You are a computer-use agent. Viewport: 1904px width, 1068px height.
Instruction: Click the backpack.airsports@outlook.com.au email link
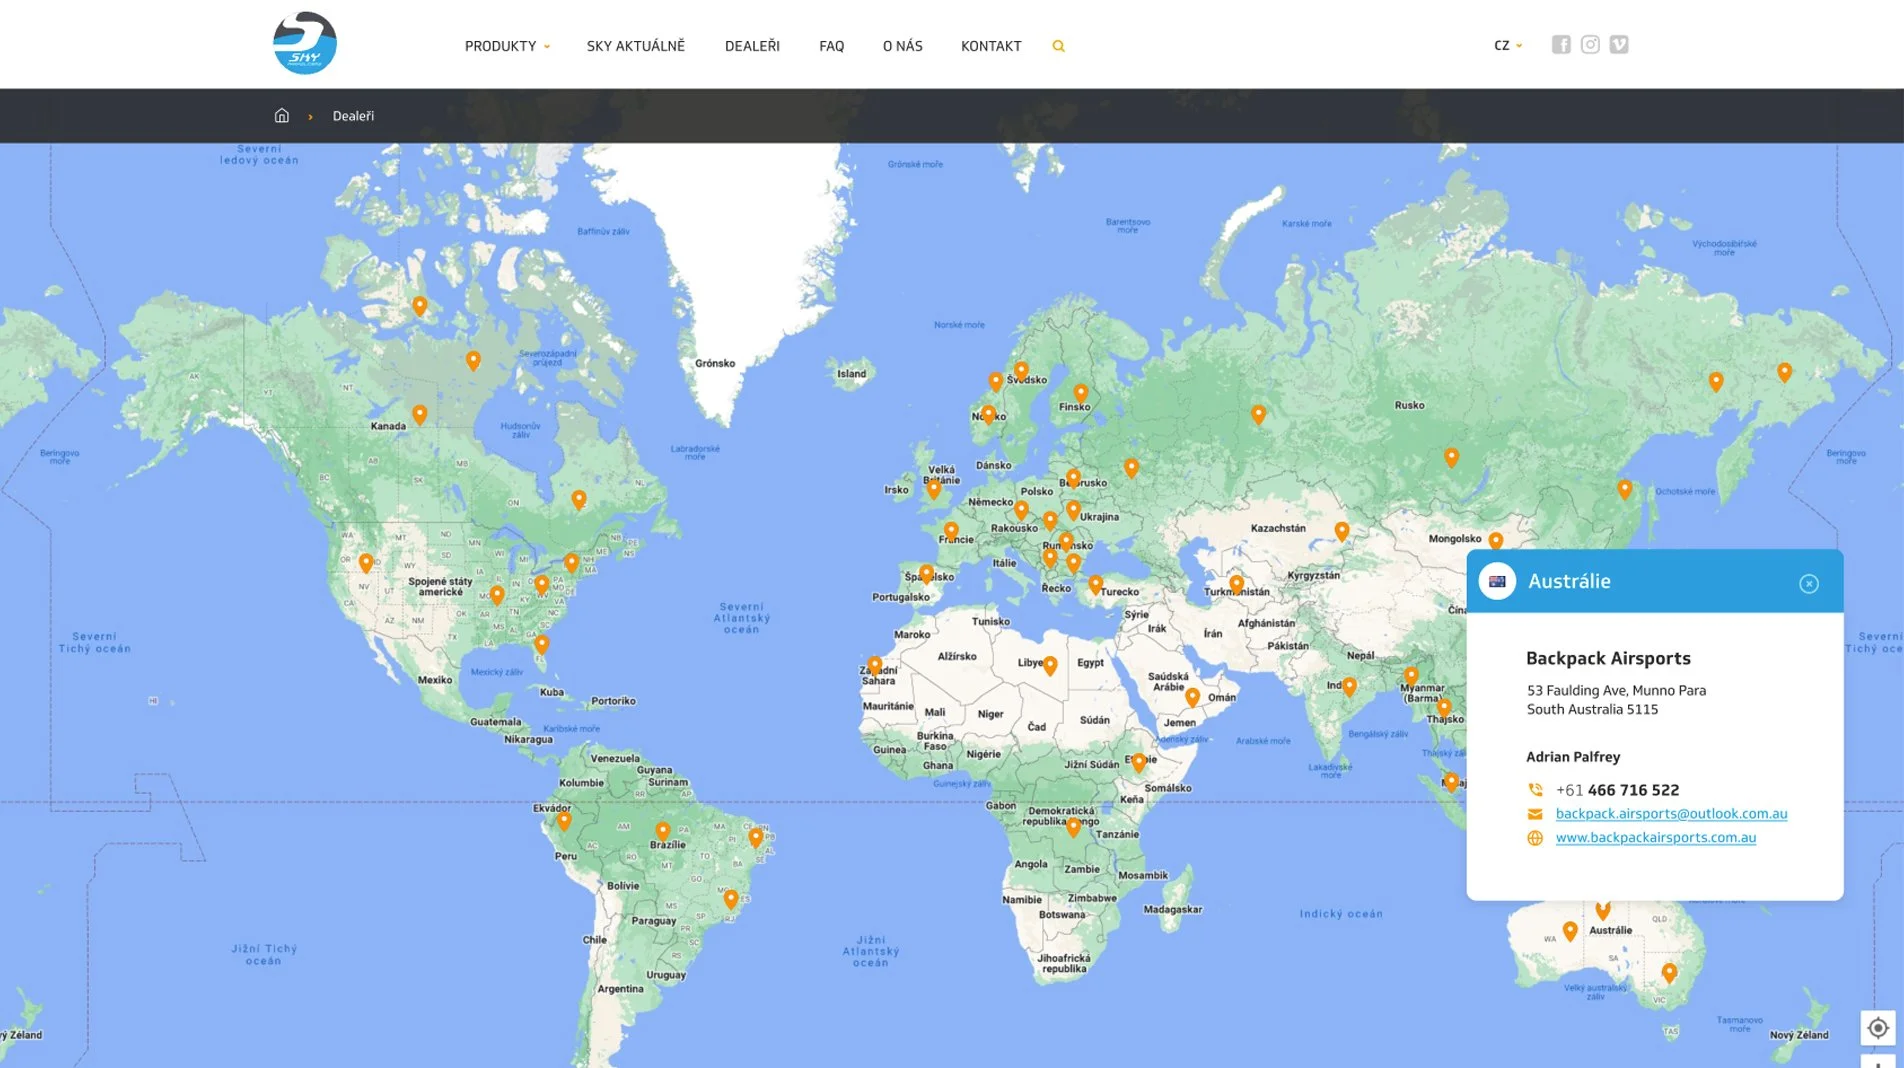click(x=1671, y=814)
